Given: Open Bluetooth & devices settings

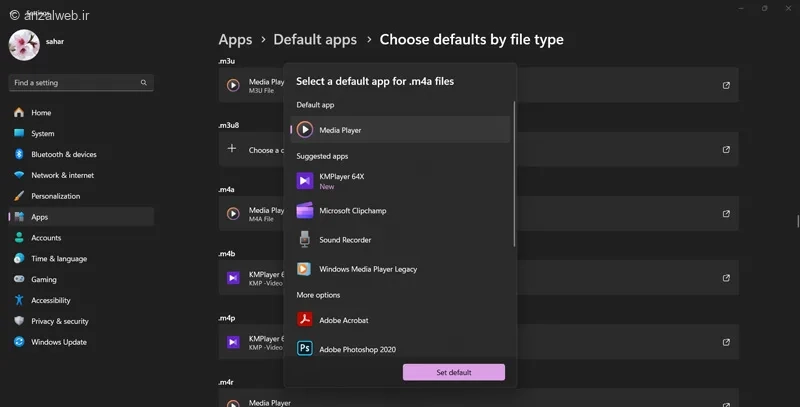Looking at the screenshot, I should tap(81, 155).
